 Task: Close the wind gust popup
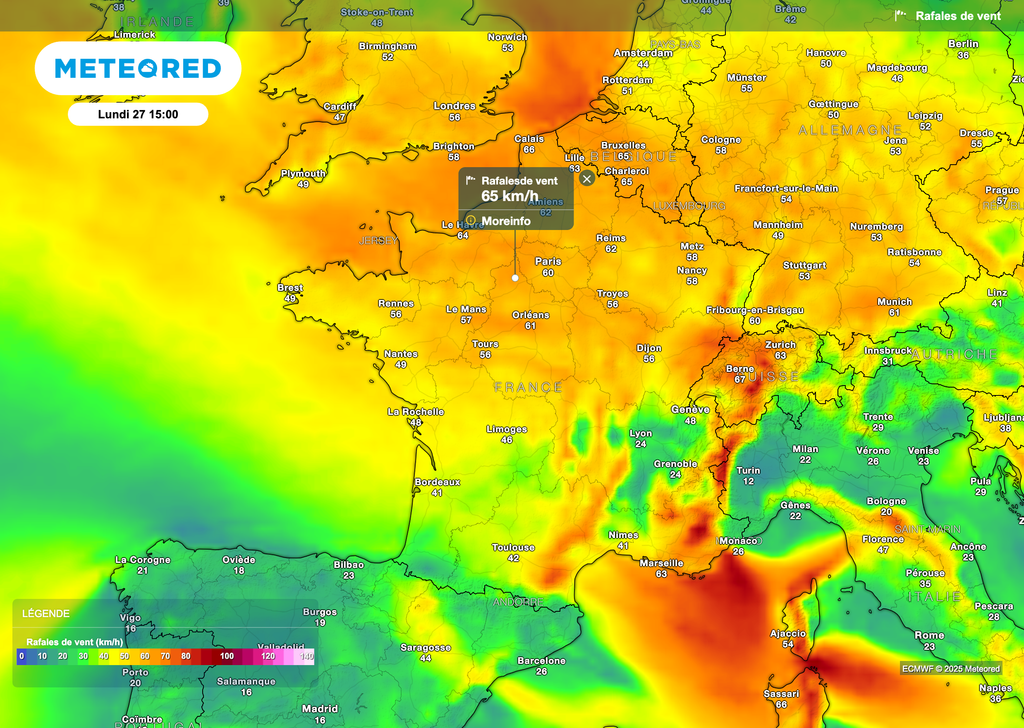(587, 178)
